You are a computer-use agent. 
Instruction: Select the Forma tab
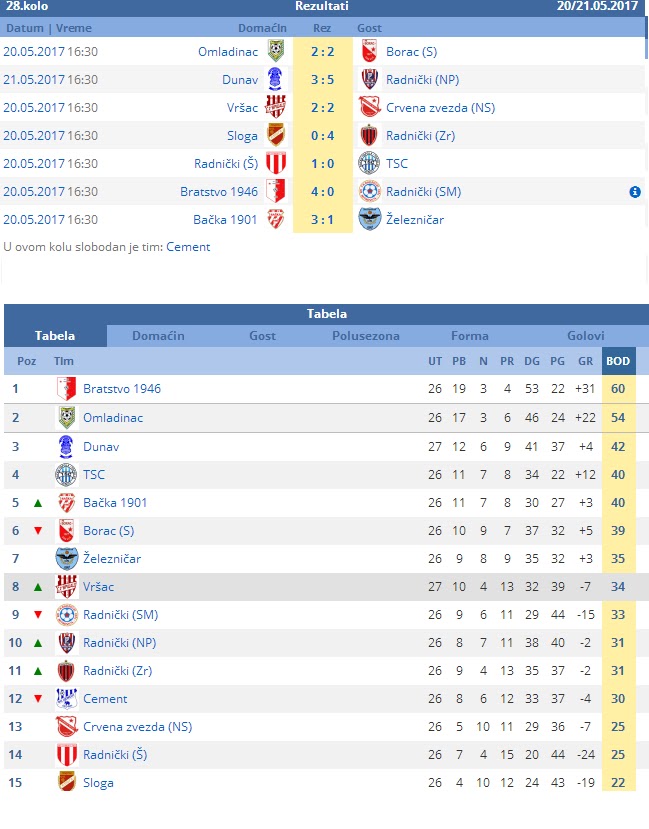[x=470, y=336]
